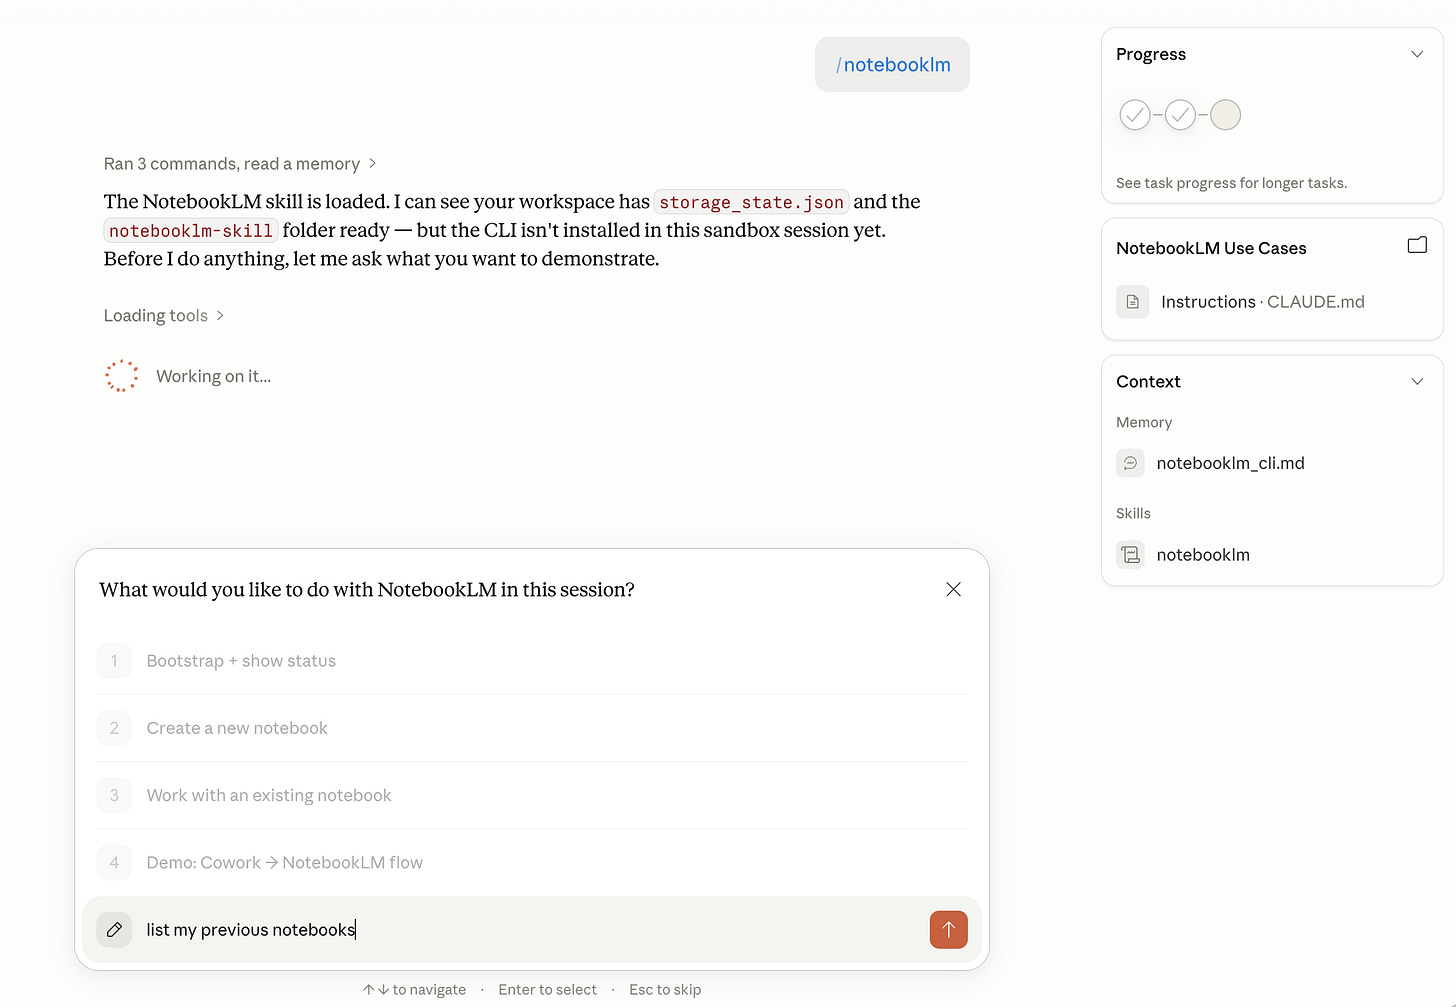The width and height of the screenshot is (1456, 1007).
Task: Click the Skills section label
Action: 1133,513
